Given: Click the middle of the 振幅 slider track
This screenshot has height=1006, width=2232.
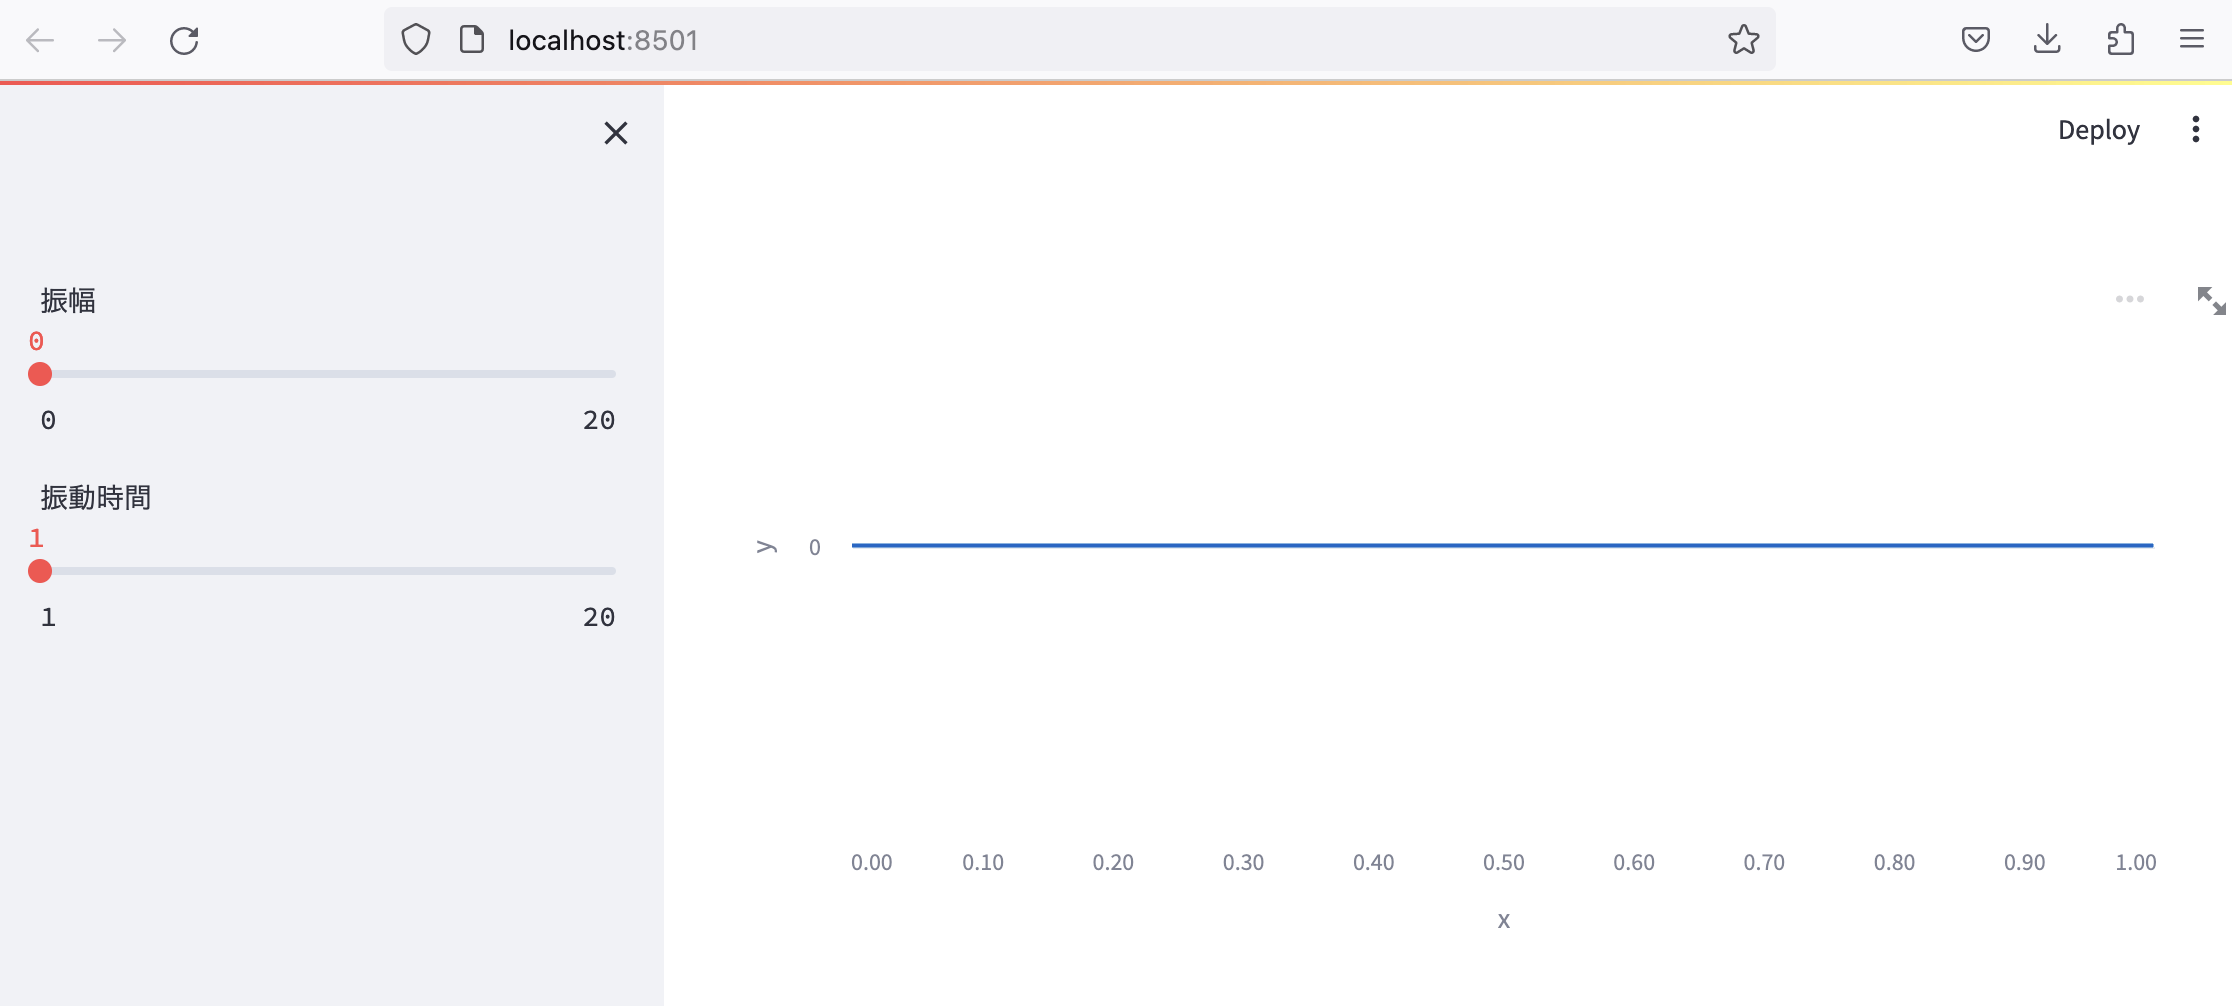Looking at the screenshot, I should [328, 374].
